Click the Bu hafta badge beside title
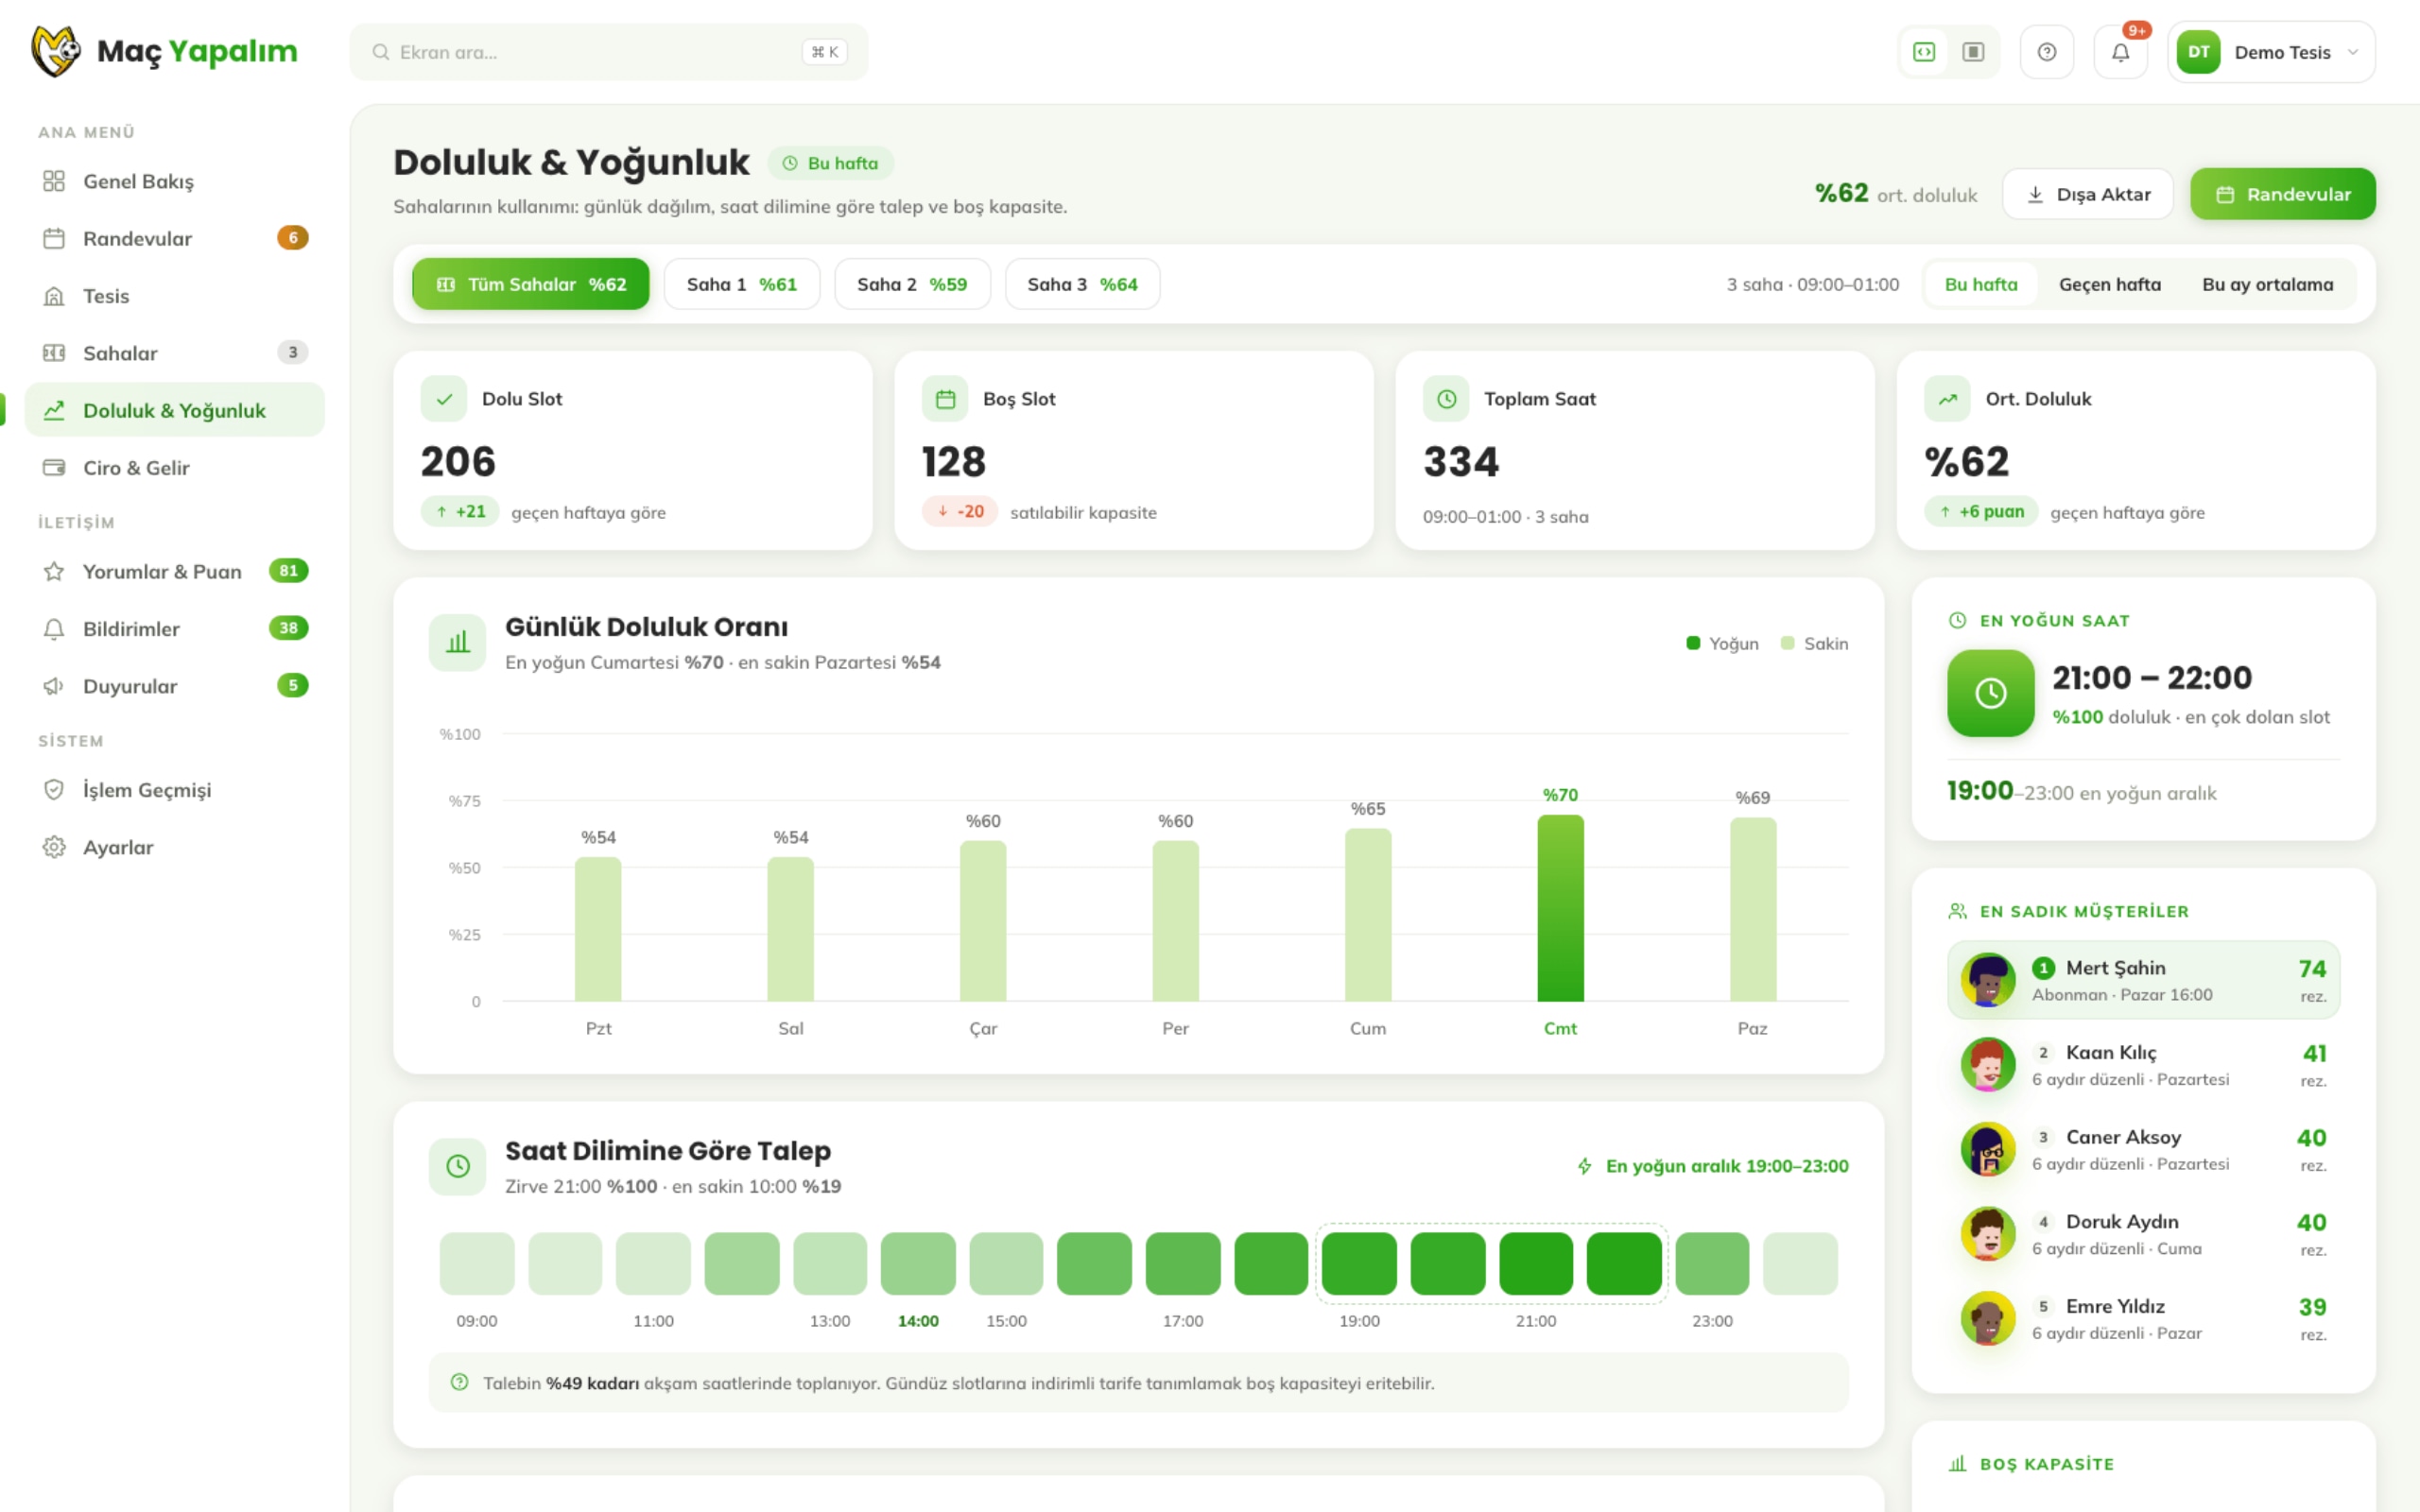Screen dimensions: 2420x1512 click(x=830, y=163)
